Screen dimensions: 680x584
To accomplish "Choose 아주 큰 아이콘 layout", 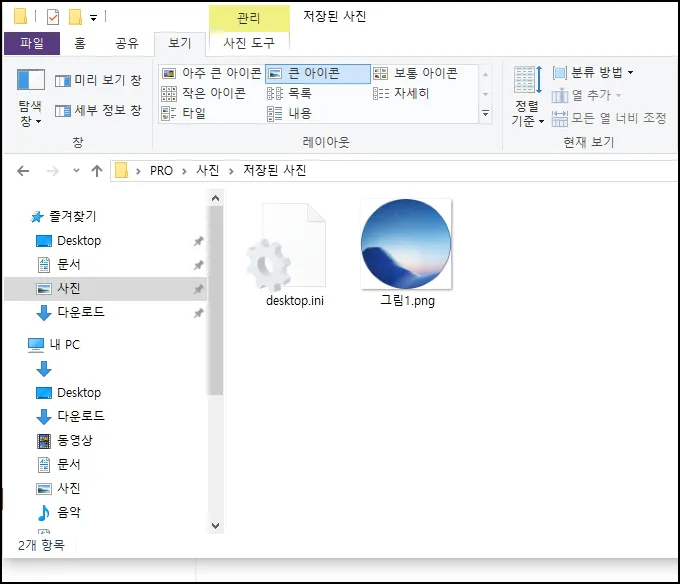I will (x=211, y=73).
